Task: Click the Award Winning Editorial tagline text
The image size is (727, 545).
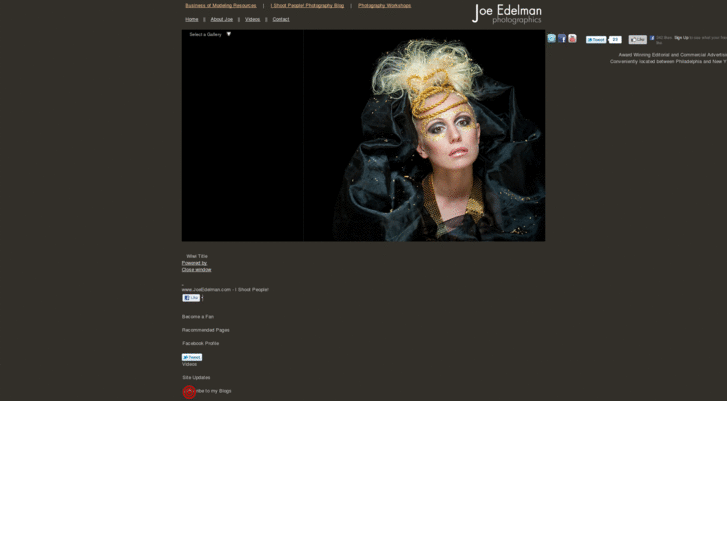Action: (673, 55)
